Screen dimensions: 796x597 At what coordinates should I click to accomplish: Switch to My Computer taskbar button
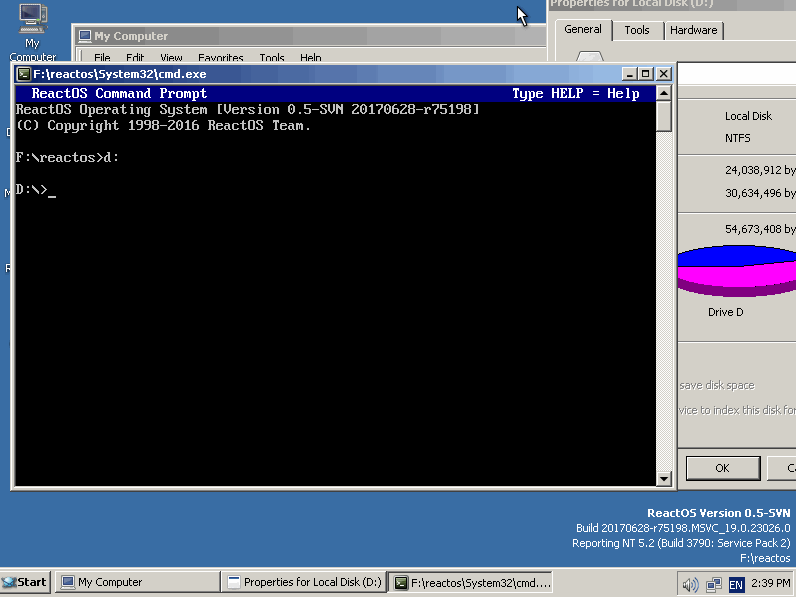point(138,582)
